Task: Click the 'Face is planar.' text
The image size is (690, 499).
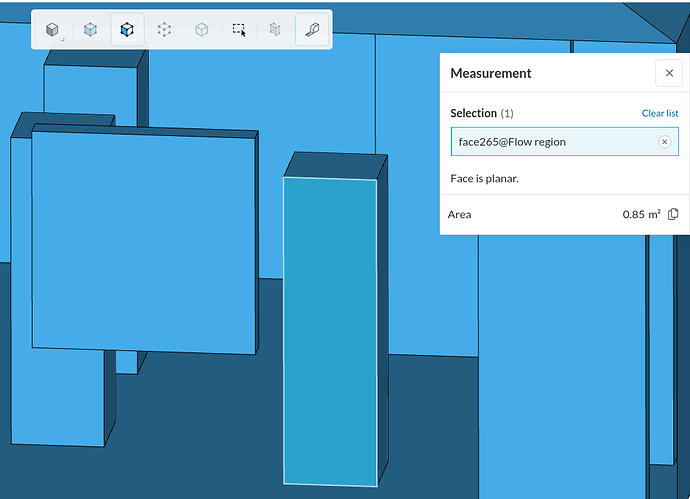Action: (484, 179)
